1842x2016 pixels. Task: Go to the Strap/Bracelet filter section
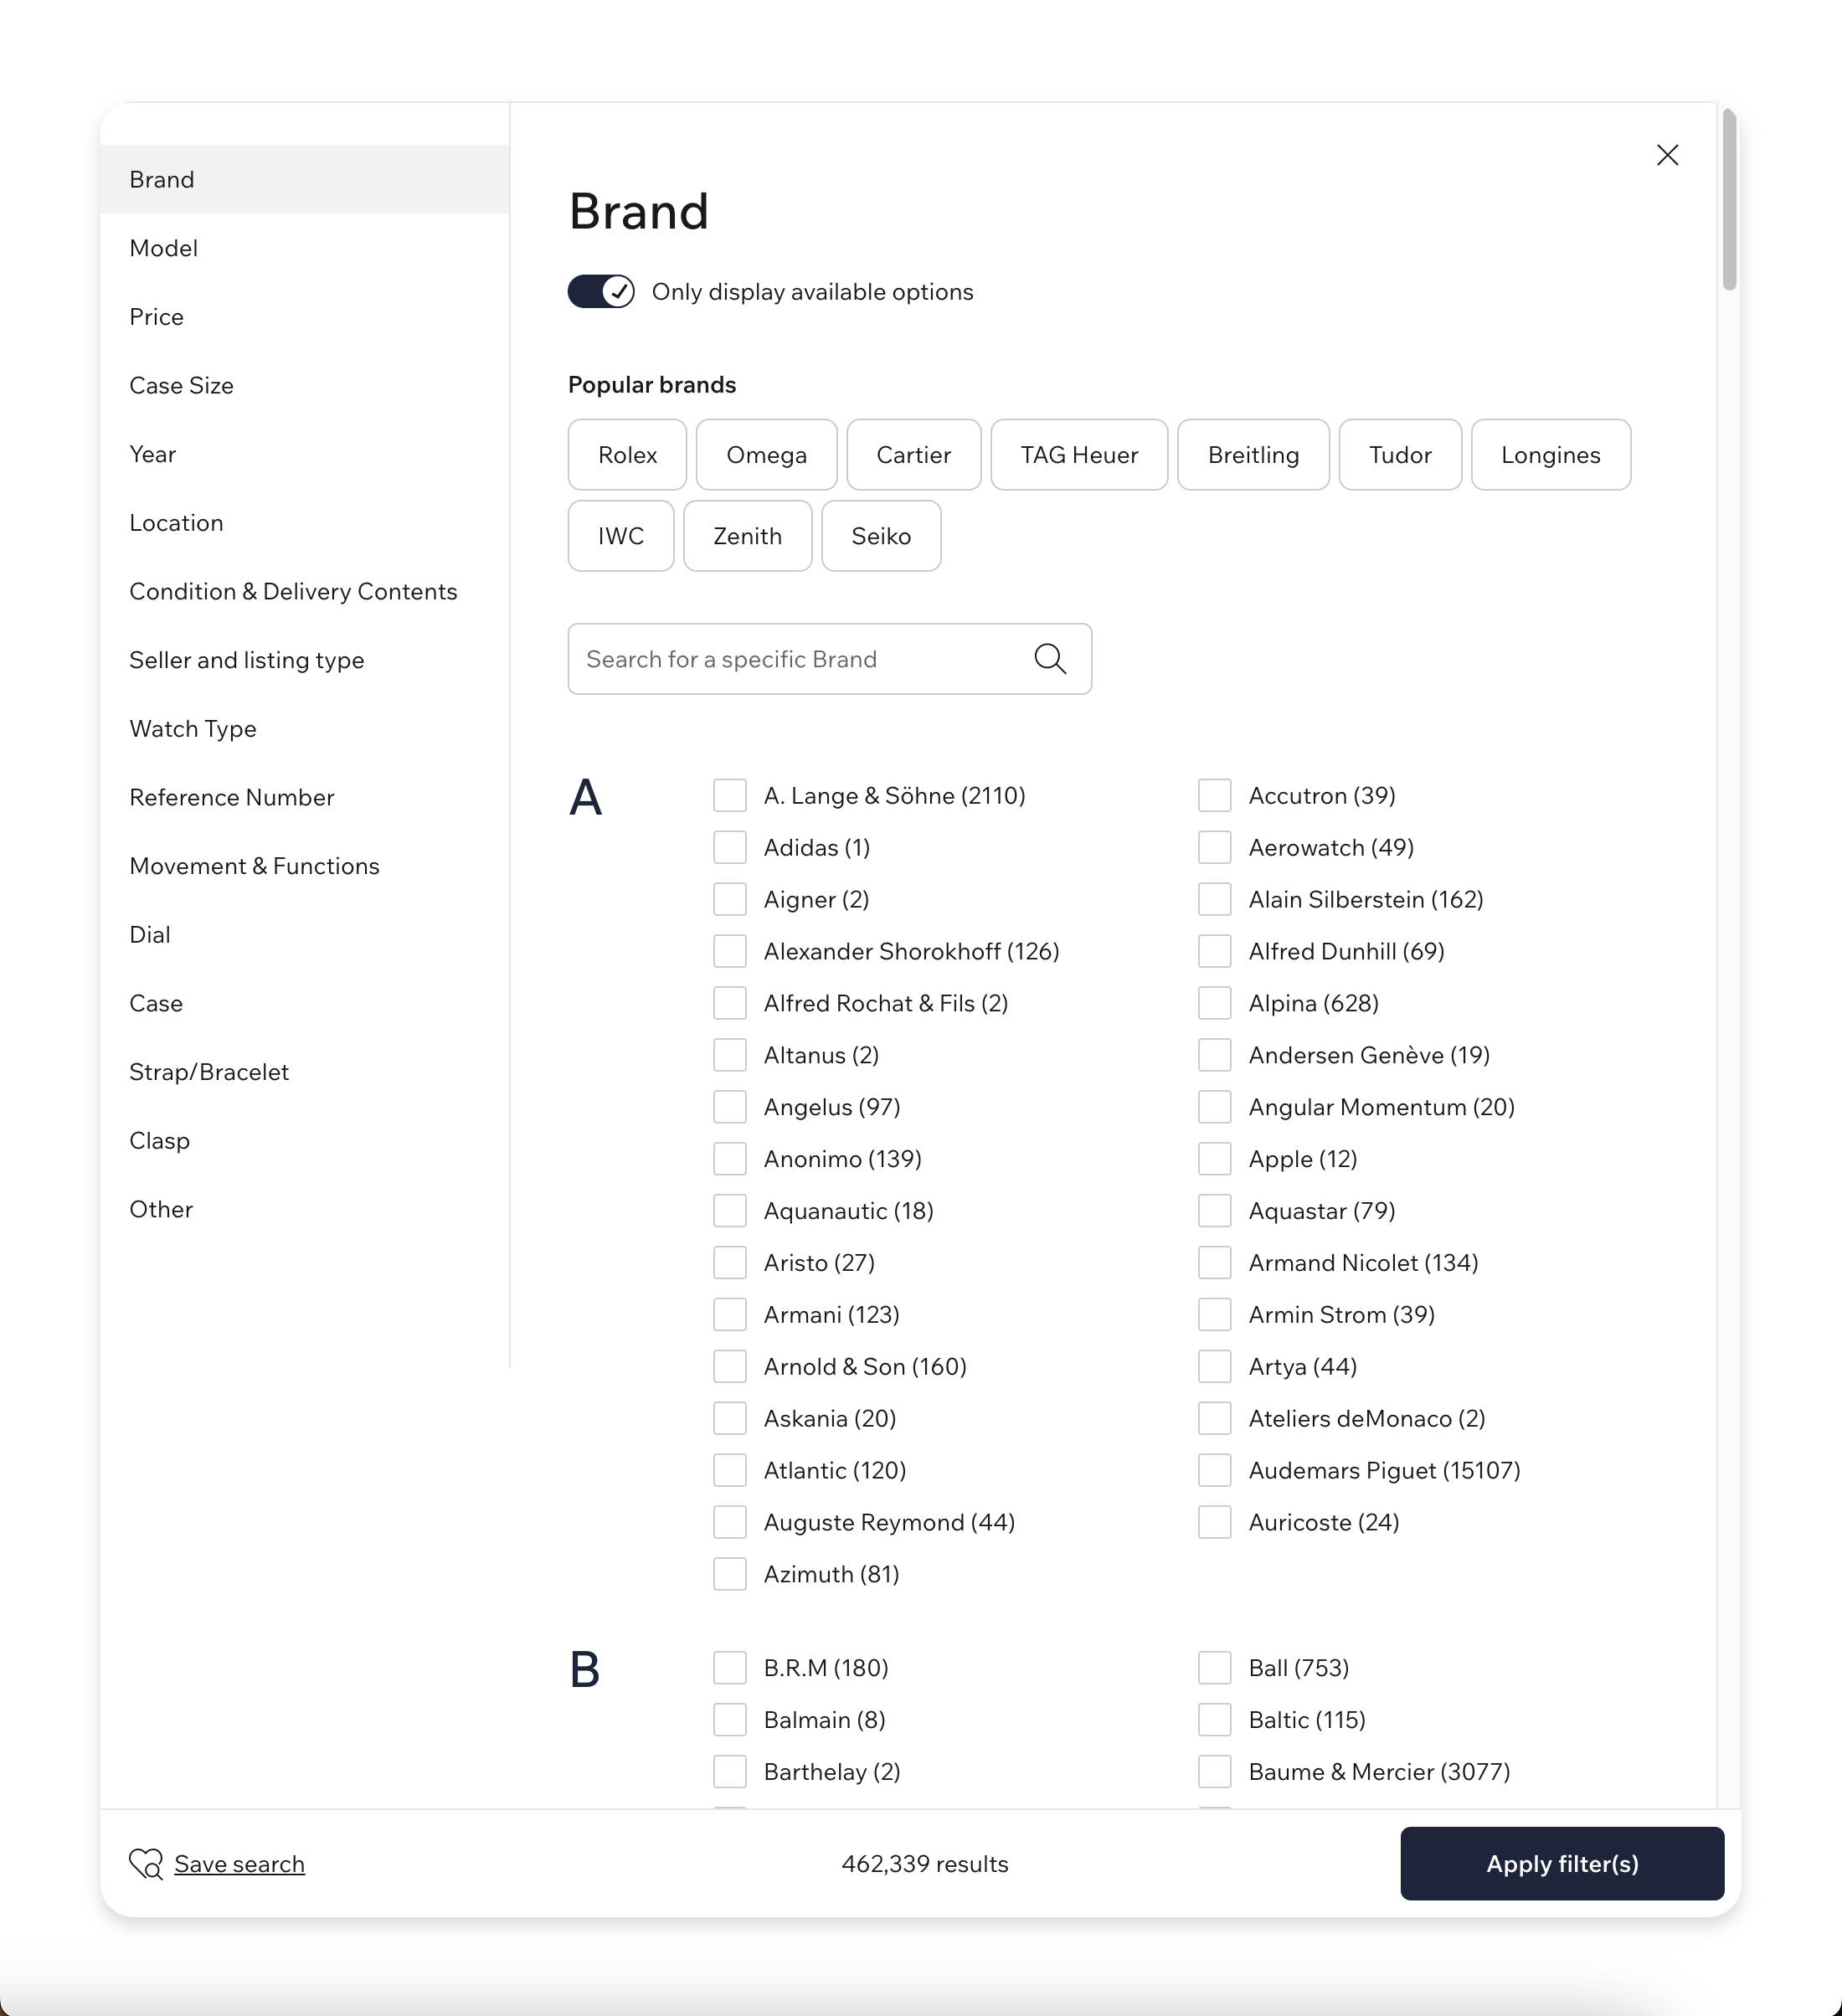click(x=209, y=1071)
